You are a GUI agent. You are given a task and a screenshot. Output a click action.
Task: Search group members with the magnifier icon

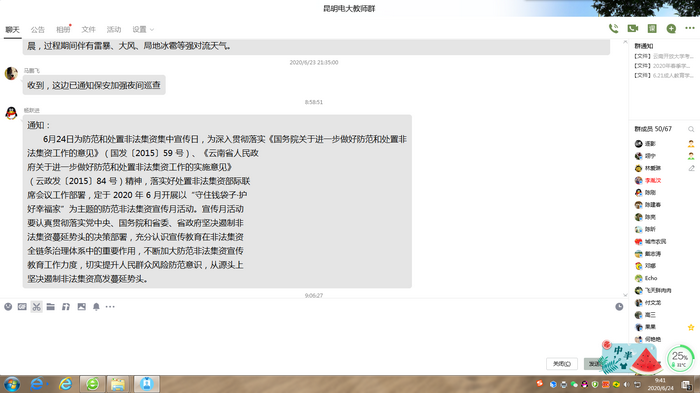(691, 129)
